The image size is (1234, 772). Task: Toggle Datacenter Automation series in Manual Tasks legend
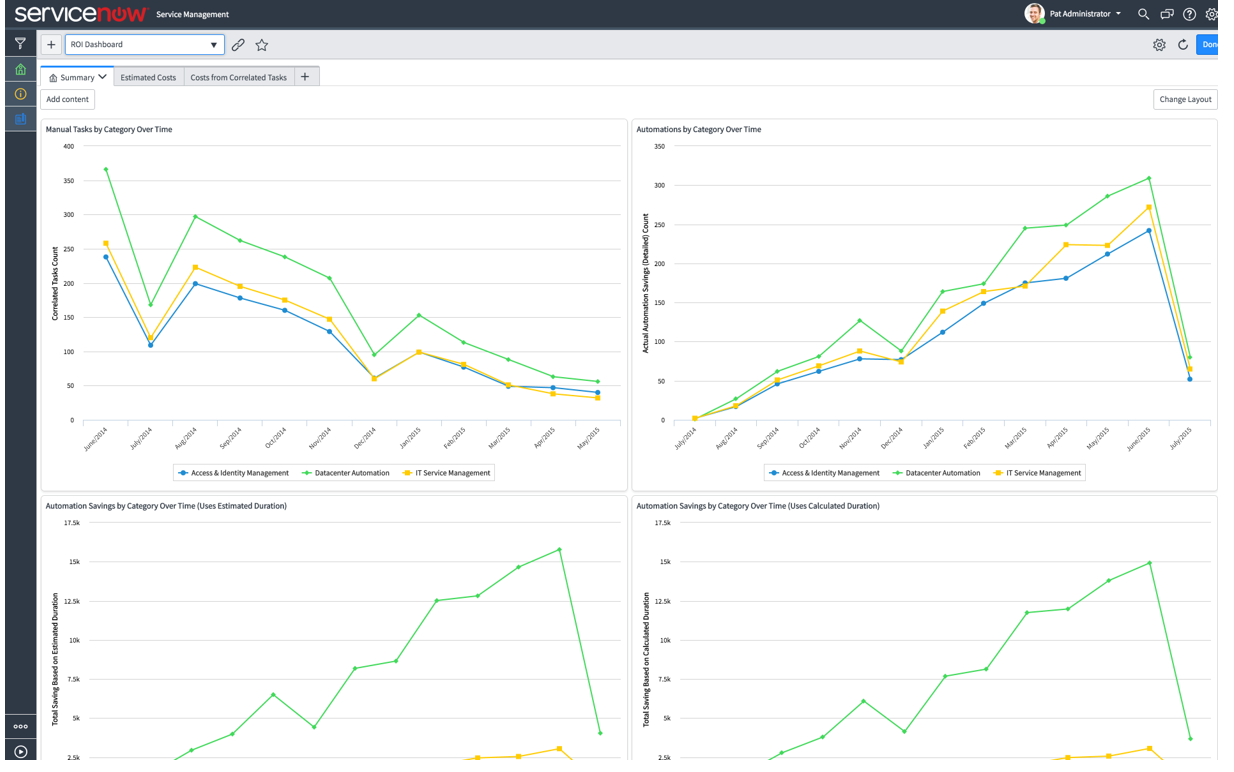pyautogui.click(x=346, y=473)
